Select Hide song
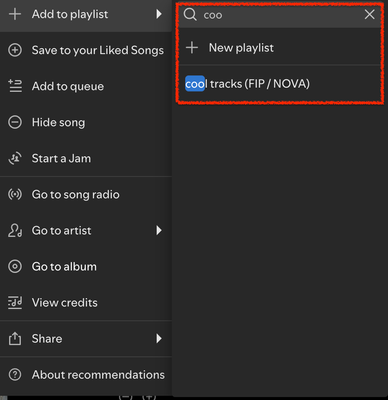388x400 pixels. click(86, 122)
